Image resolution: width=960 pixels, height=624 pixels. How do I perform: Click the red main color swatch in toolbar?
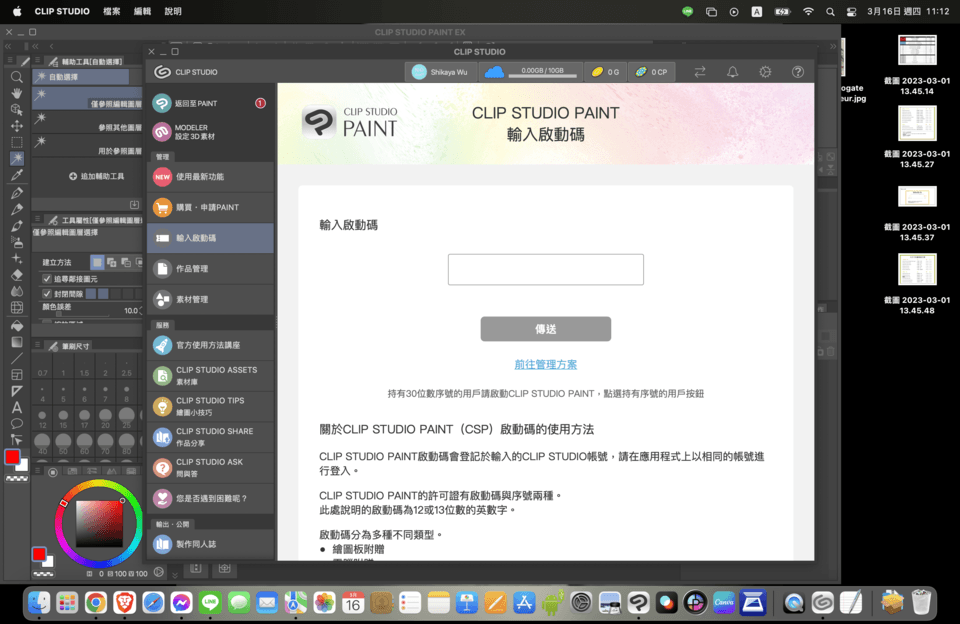pyautogui.click(x=12, y=457)
